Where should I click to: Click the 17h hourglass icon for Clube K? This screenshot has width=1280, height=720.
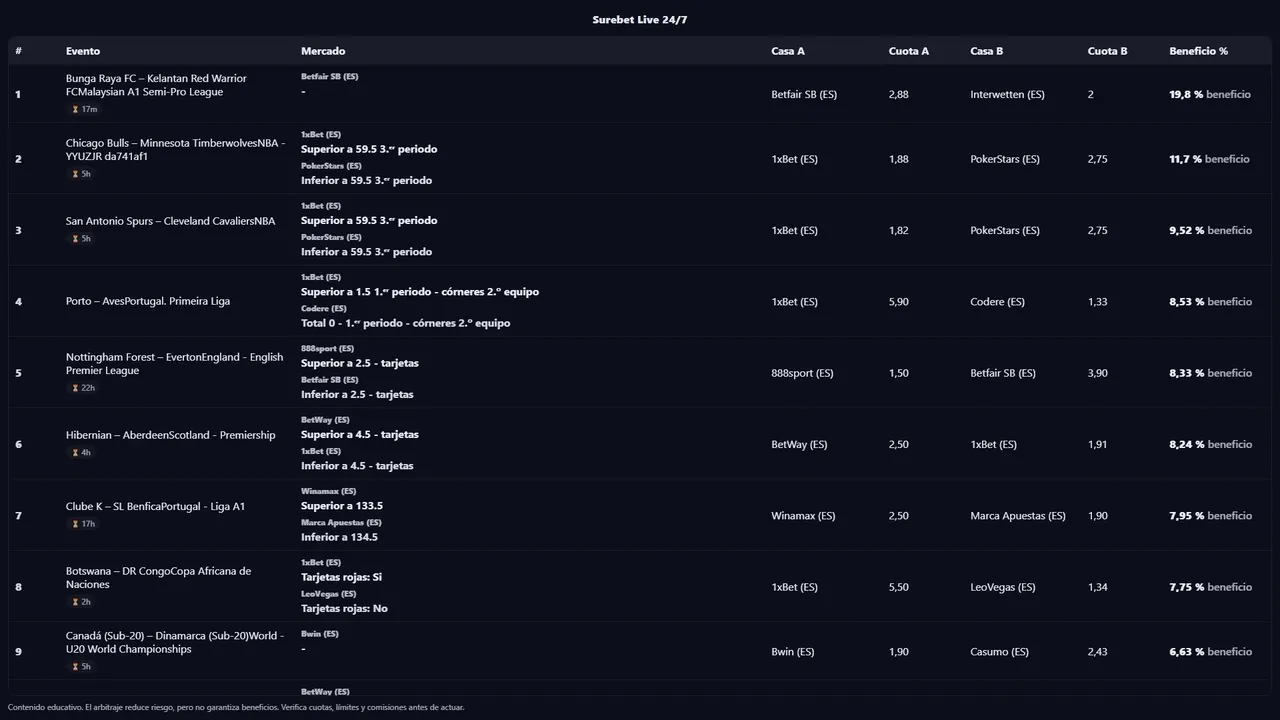coord(75,524)
